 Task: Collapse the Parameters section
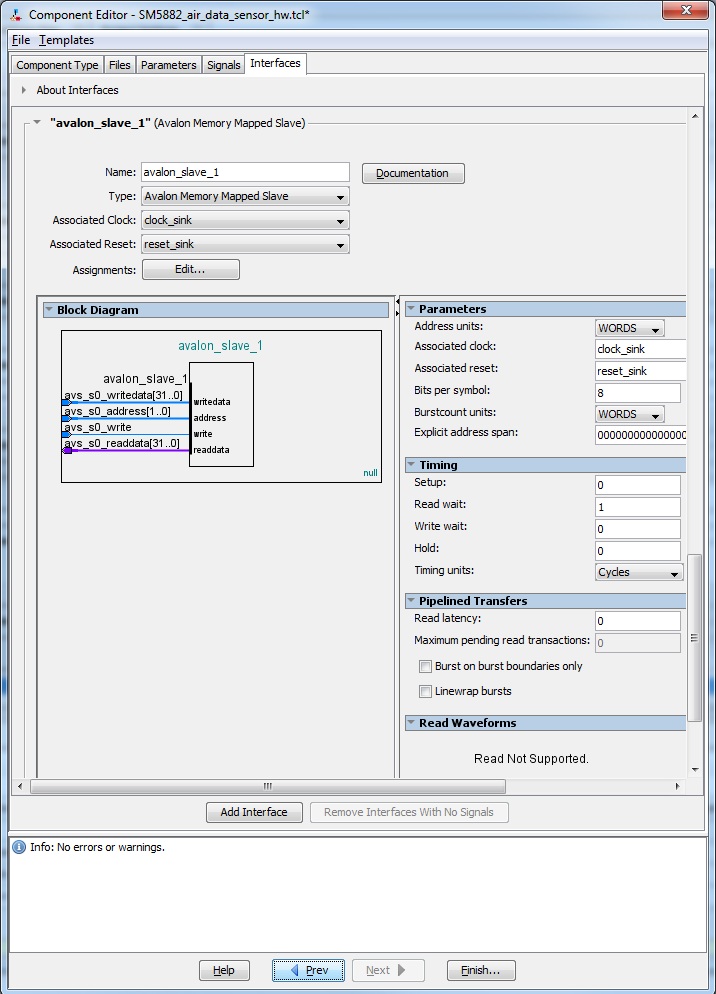point(411,308)
